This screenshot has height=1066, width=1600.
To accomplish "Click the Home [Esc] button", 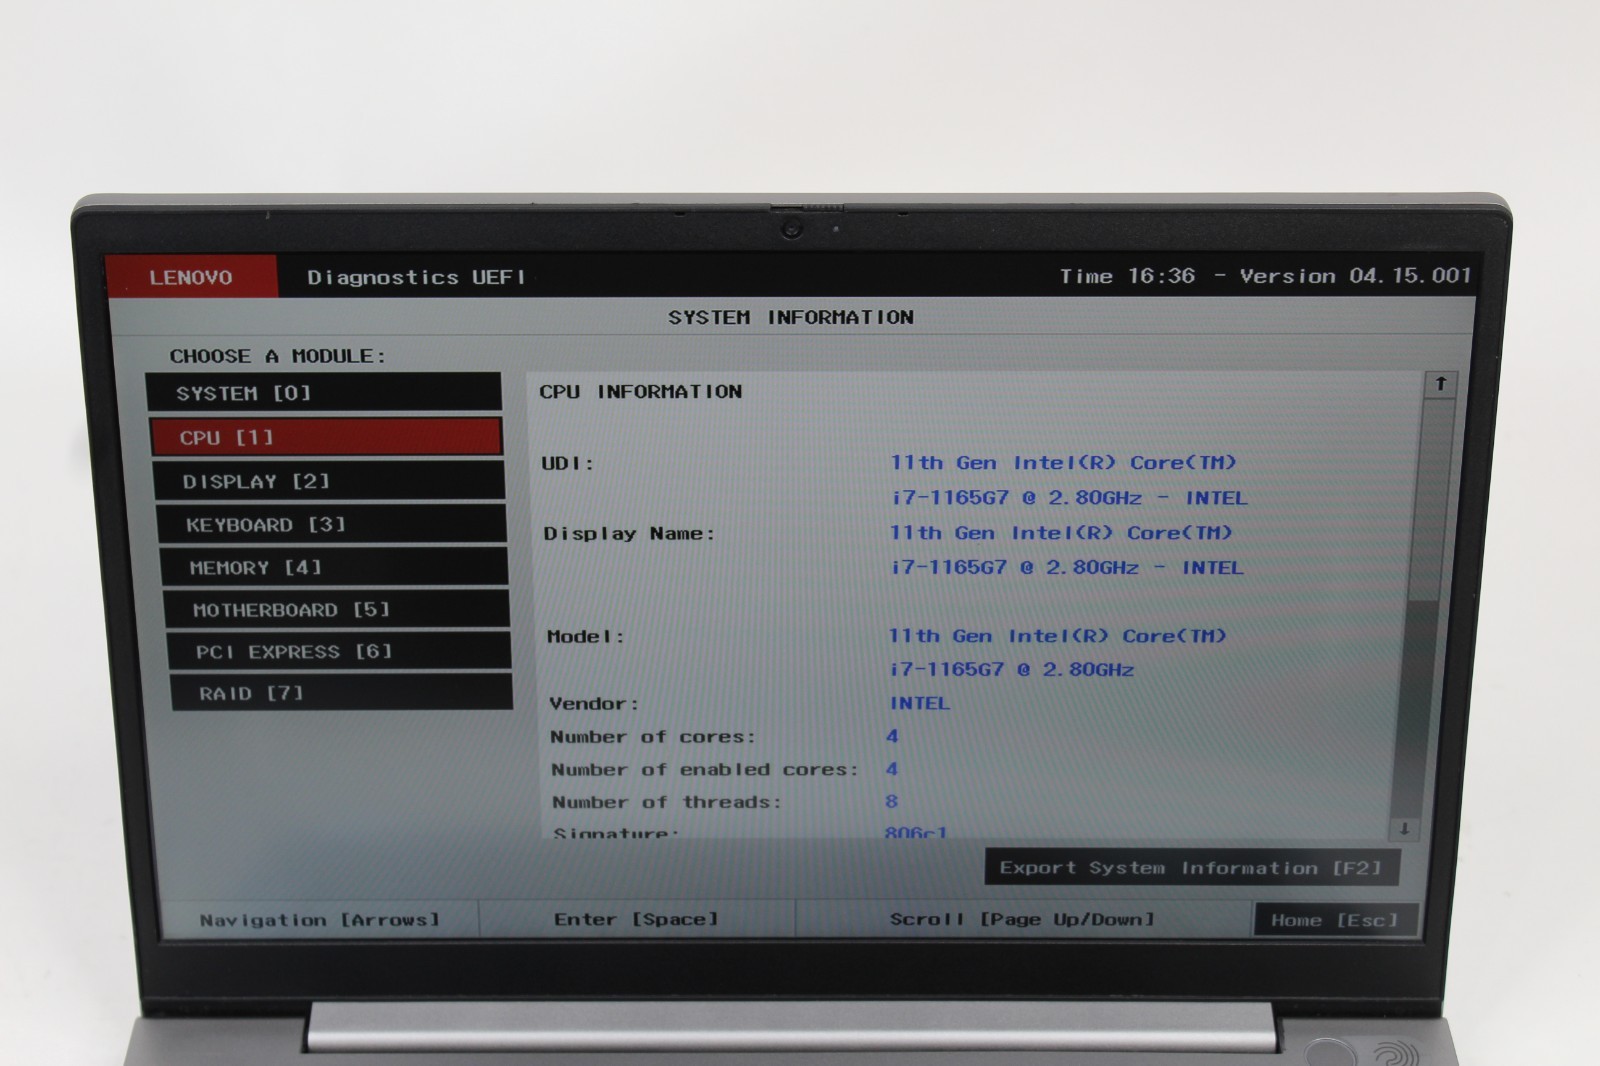I will (1335, 919).
